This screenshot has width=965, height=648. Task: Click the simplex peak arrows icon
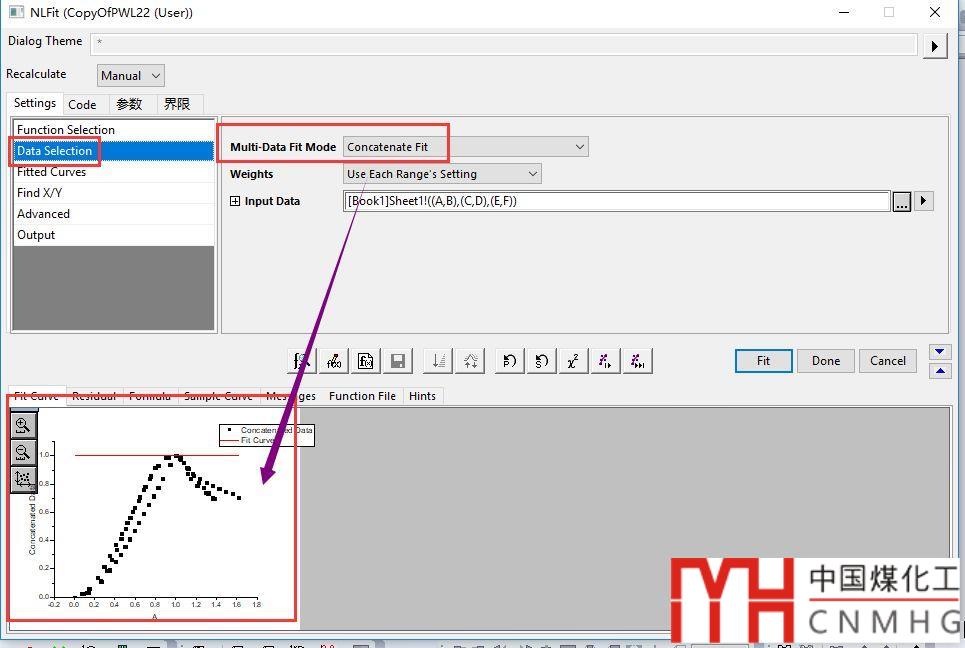470,361
